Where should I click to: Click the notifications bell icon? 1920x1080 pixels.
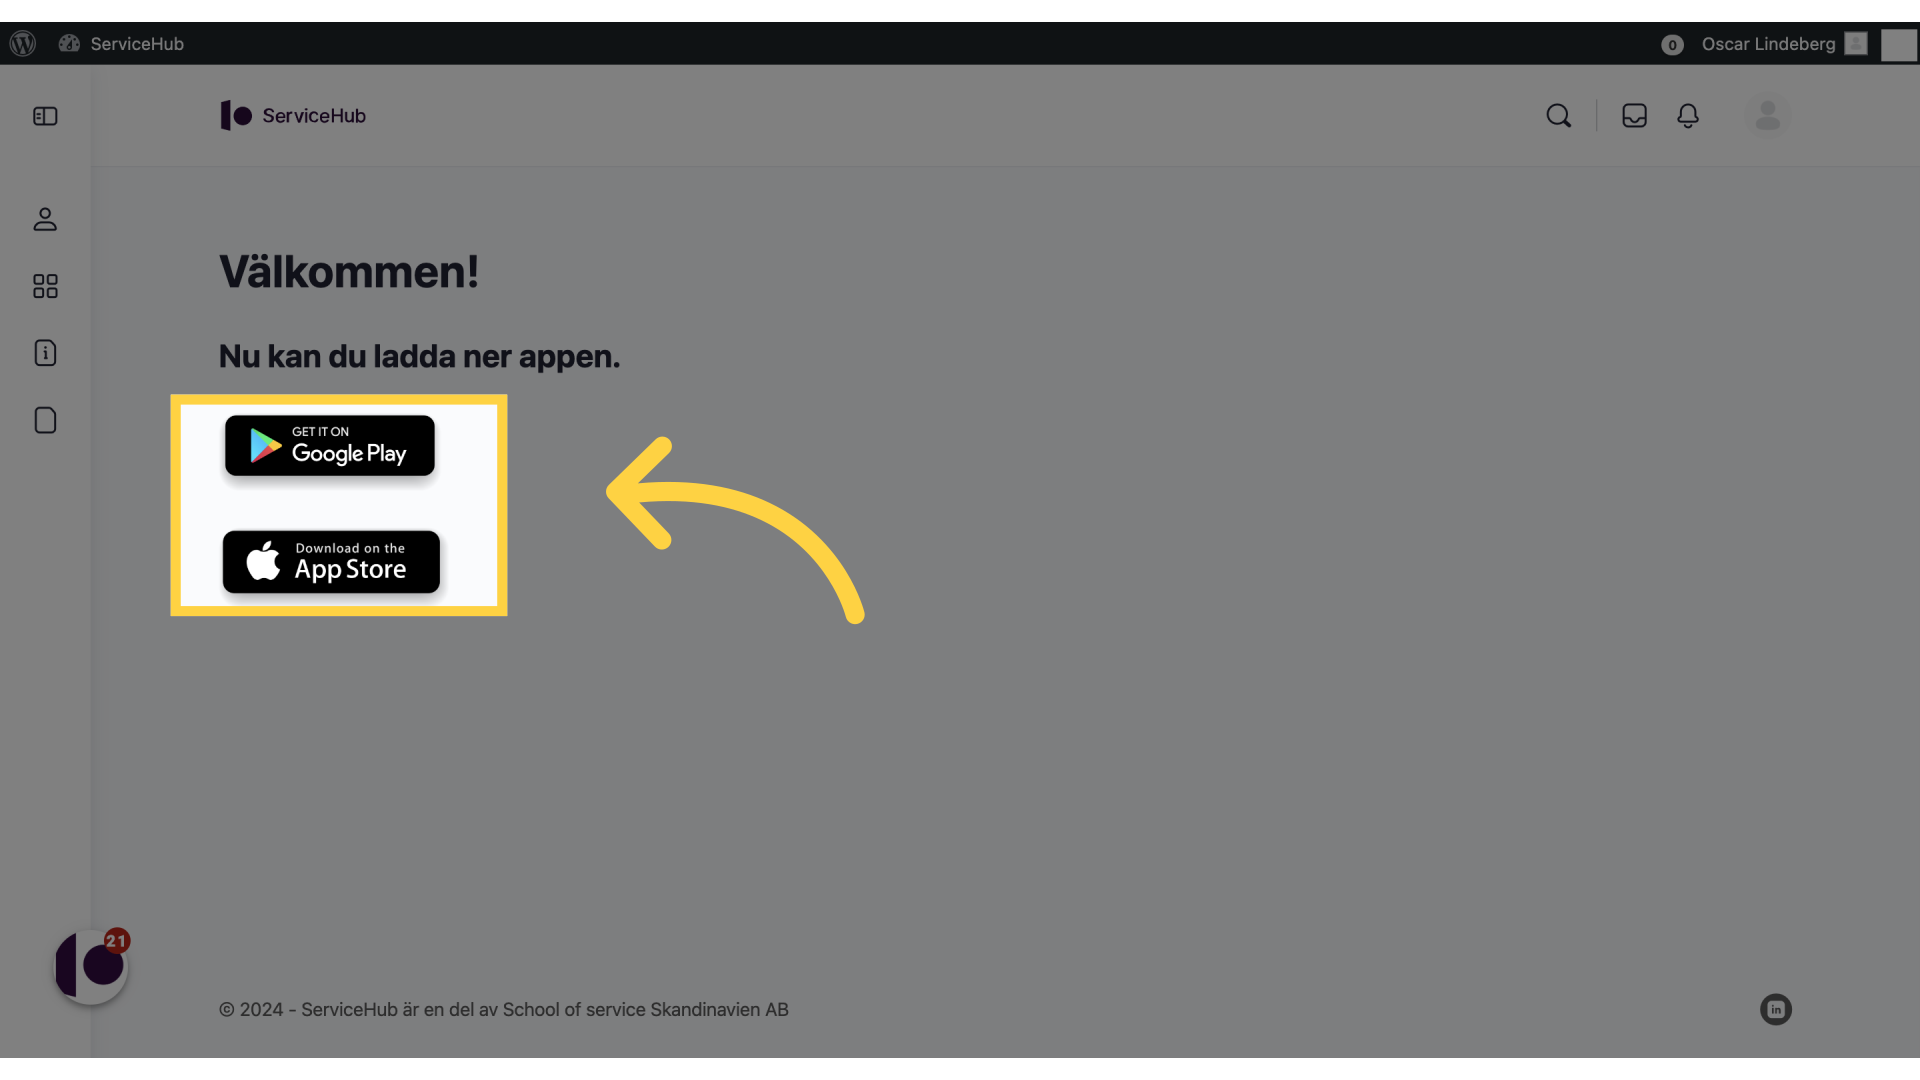point(1688,116)
